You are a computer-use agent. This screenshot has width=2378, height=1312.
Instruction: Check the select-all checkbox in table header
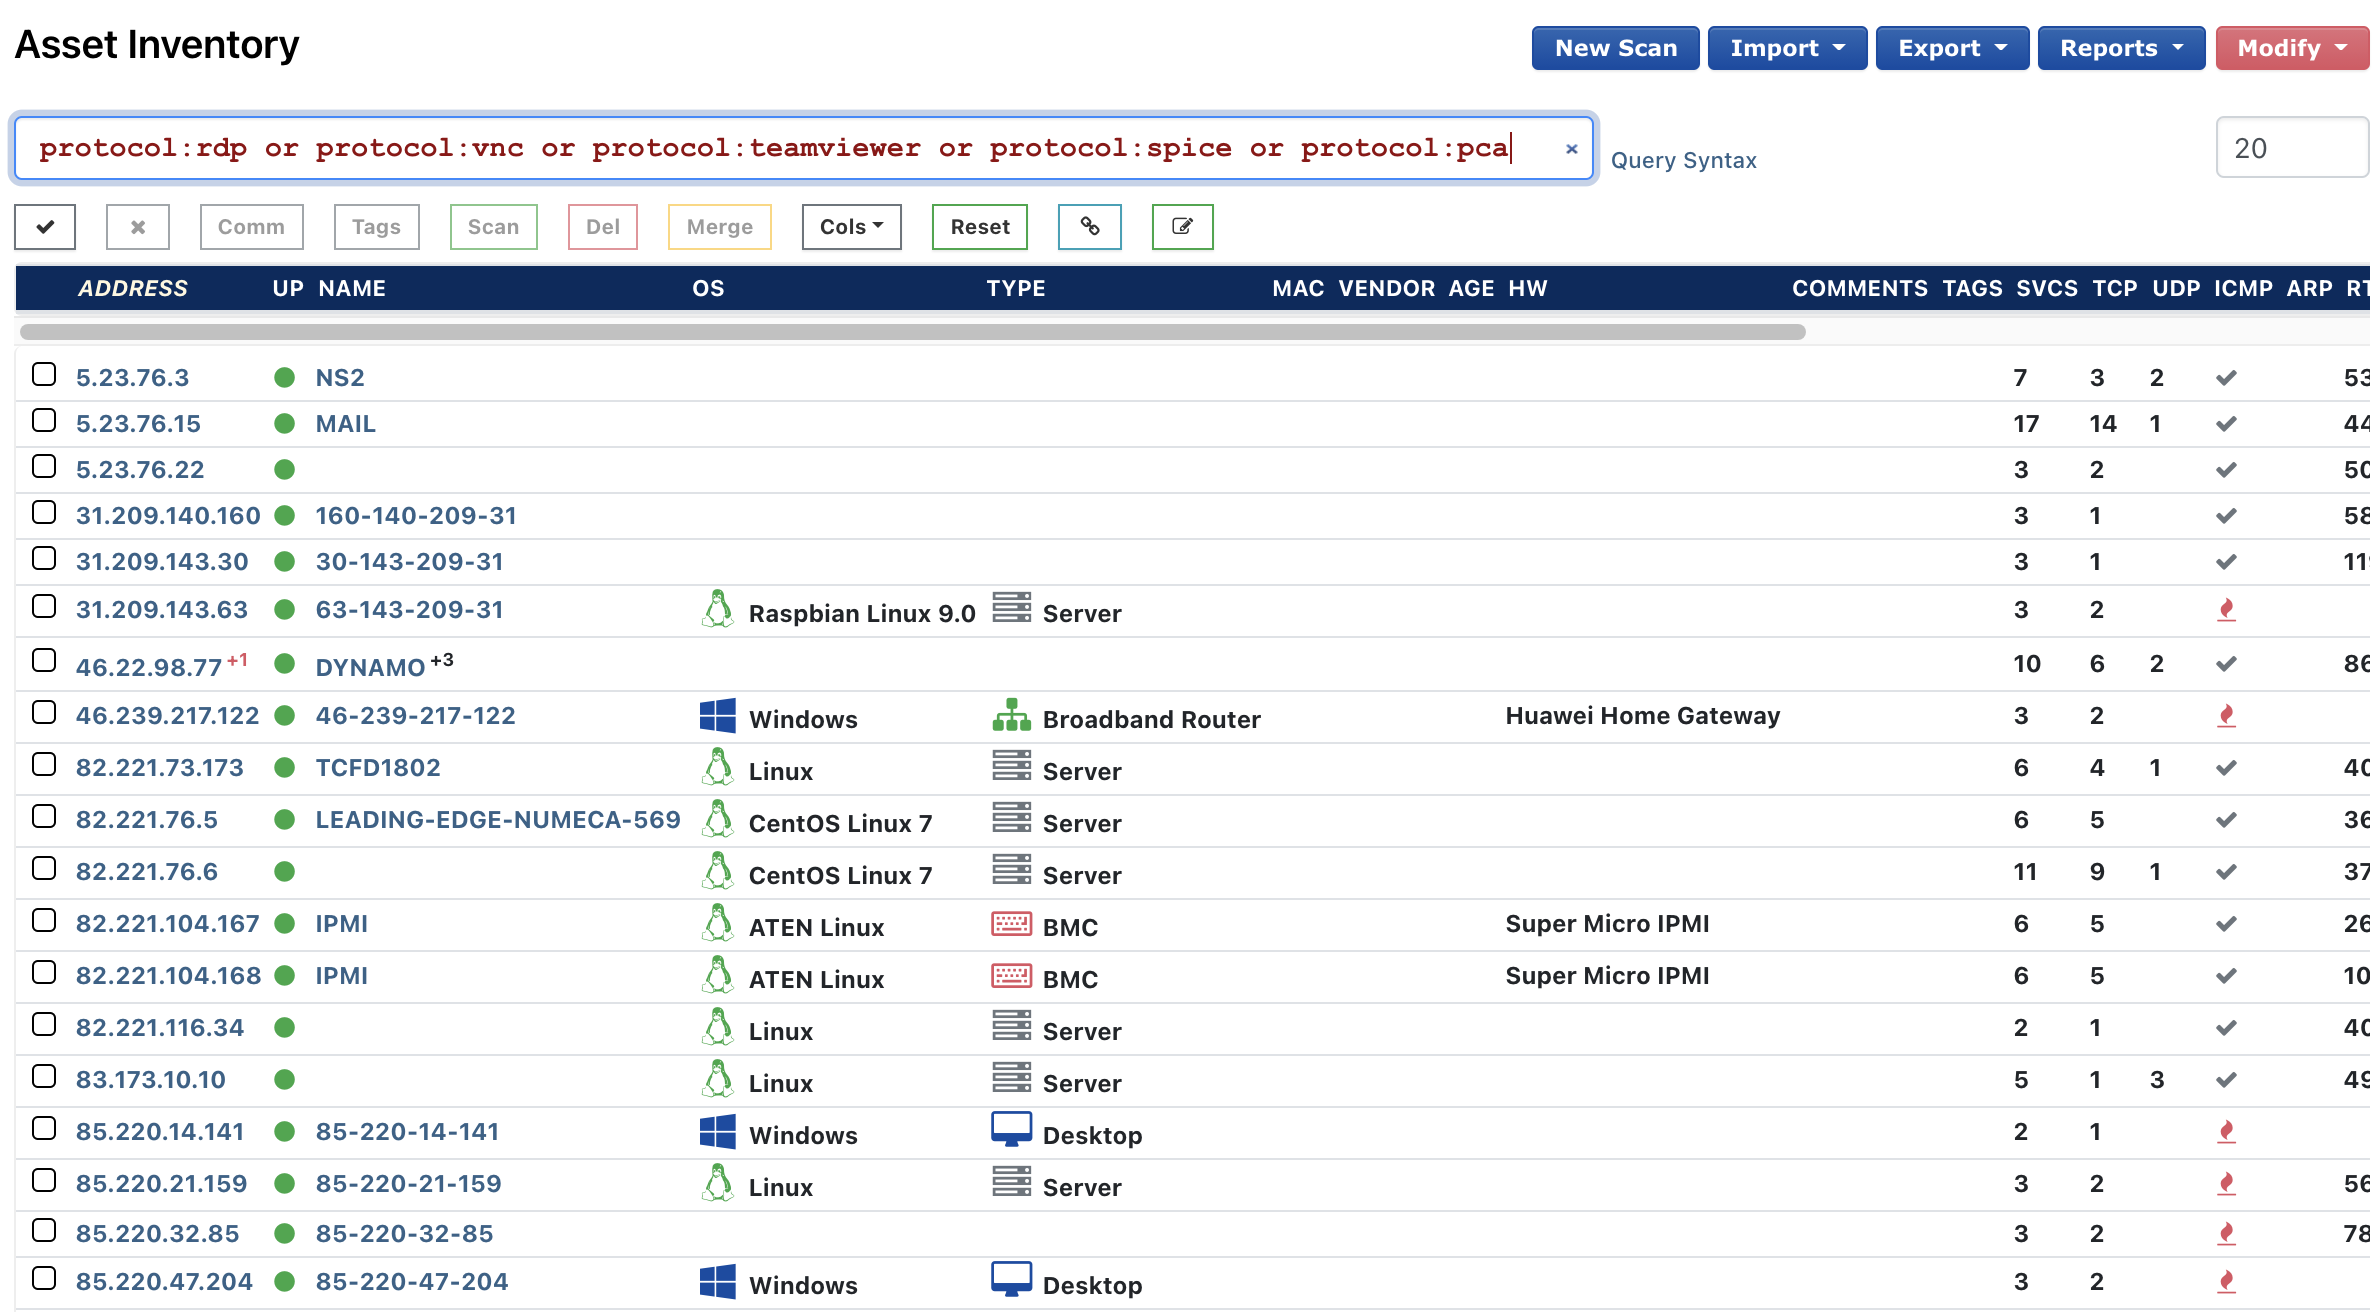(44, 226)
